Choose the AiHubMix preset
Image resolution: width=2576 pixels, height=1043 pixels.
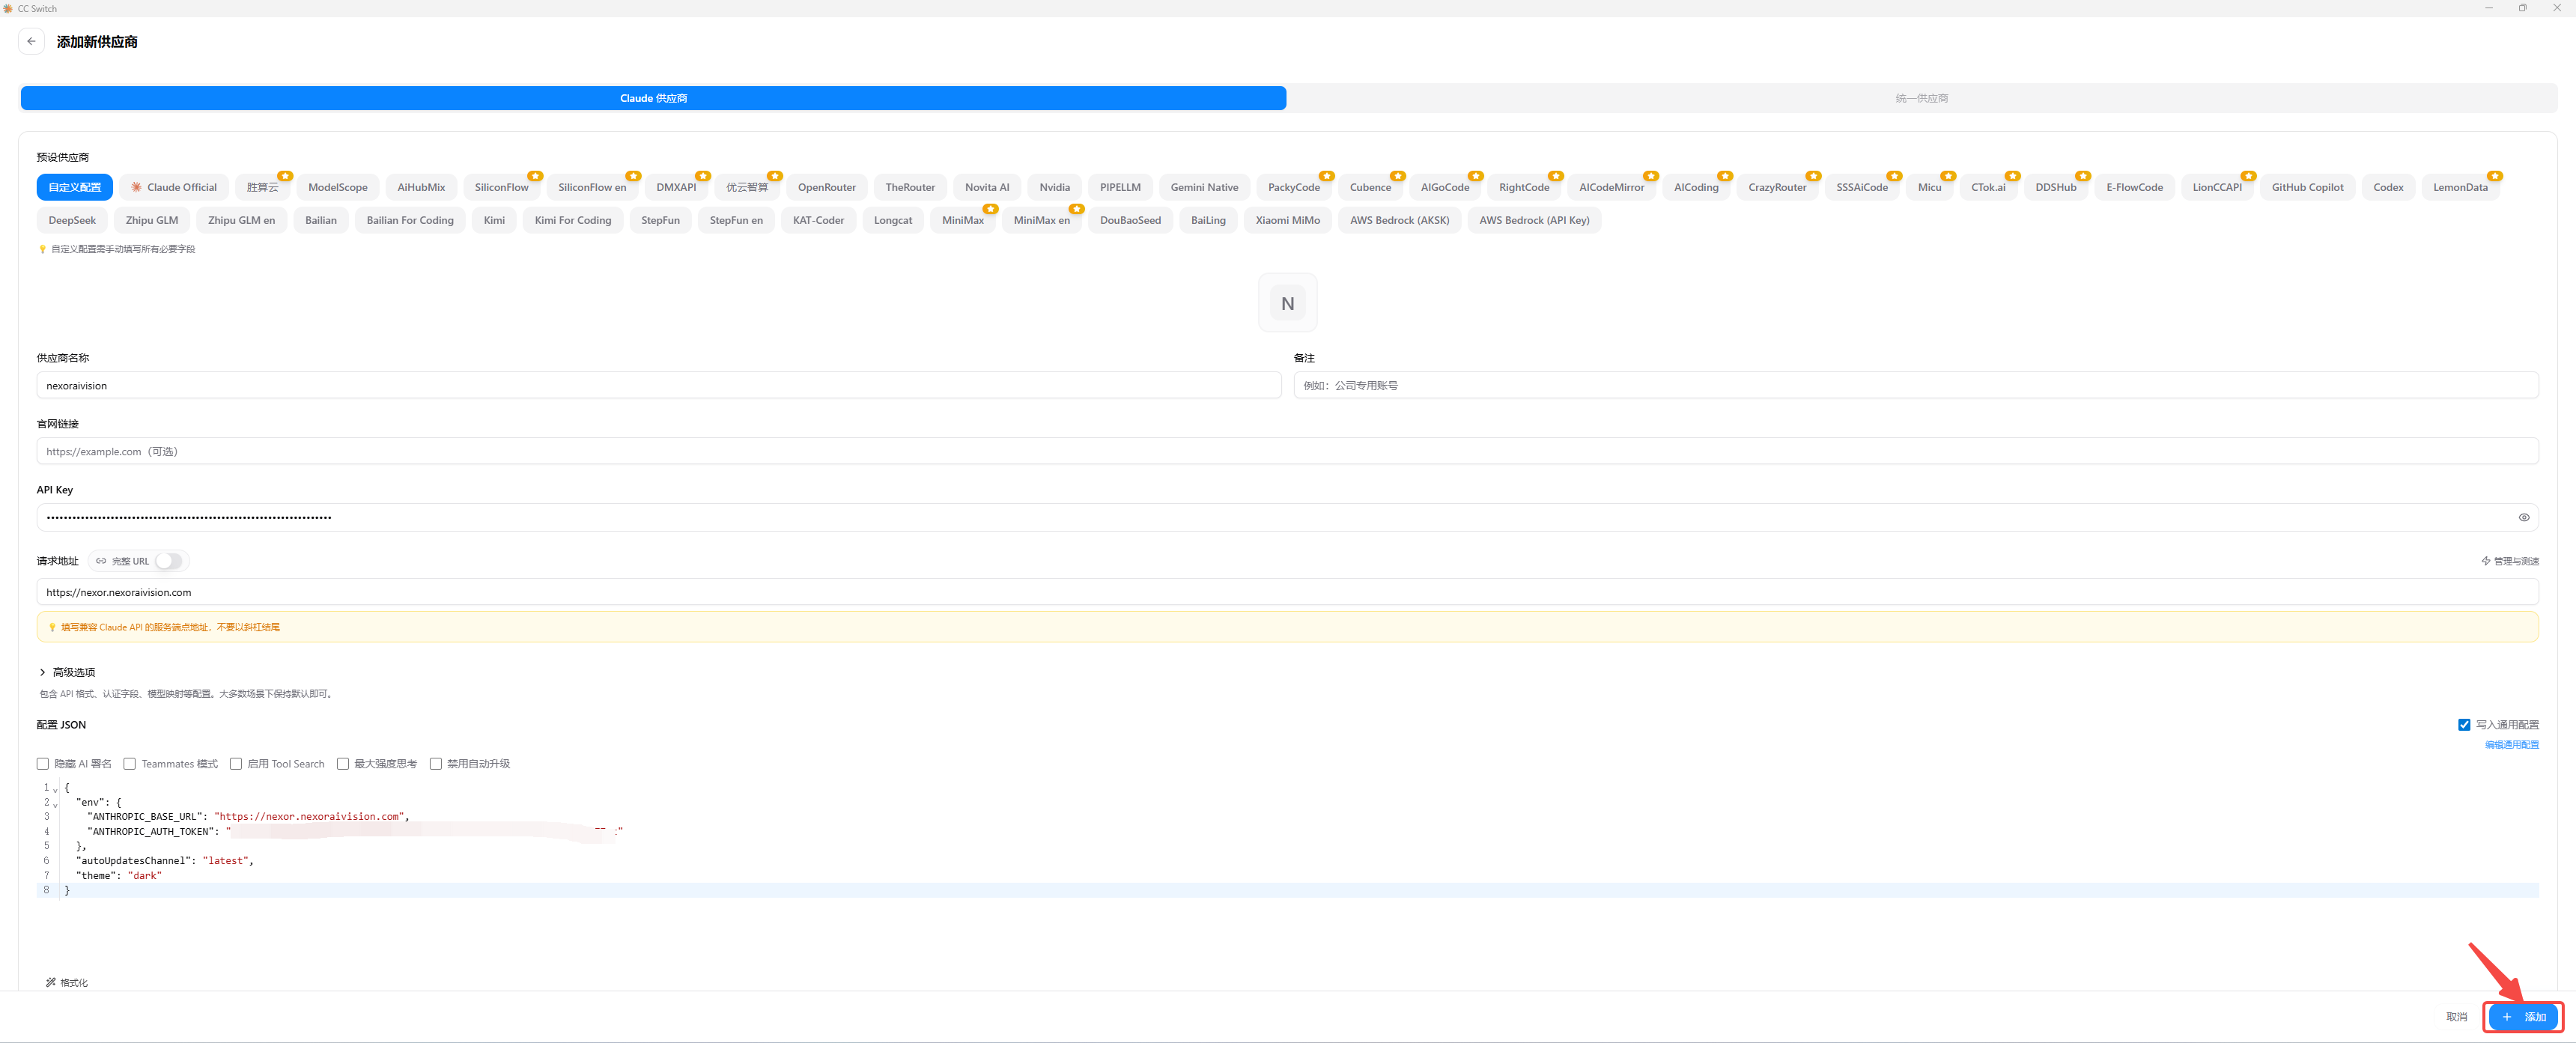(x=421, y=187)
